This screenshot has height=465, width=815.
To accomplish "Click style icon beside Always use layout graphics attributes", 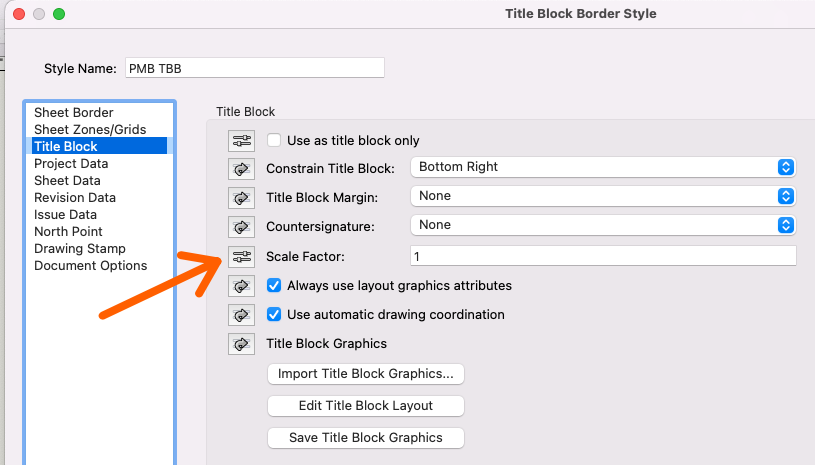I will point(241,286).
